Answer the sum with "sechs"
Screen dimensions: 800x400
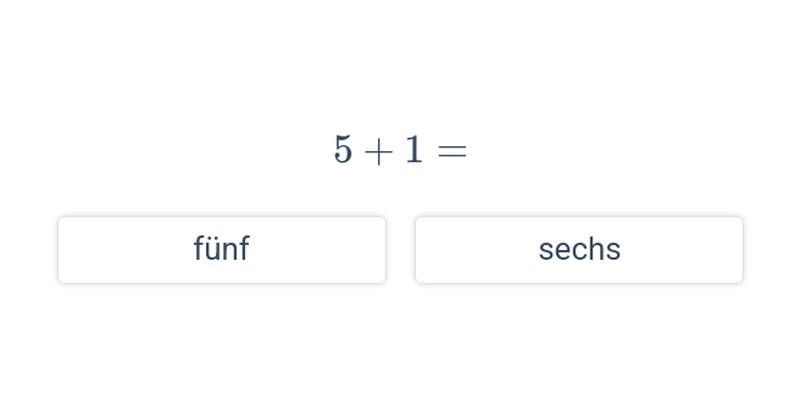pos(579,250)
